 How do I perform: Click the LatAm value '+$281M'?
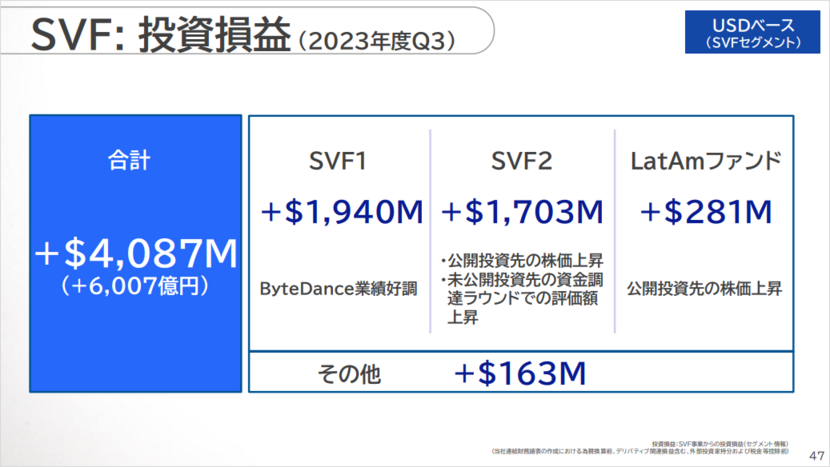(x=706, y=212)
